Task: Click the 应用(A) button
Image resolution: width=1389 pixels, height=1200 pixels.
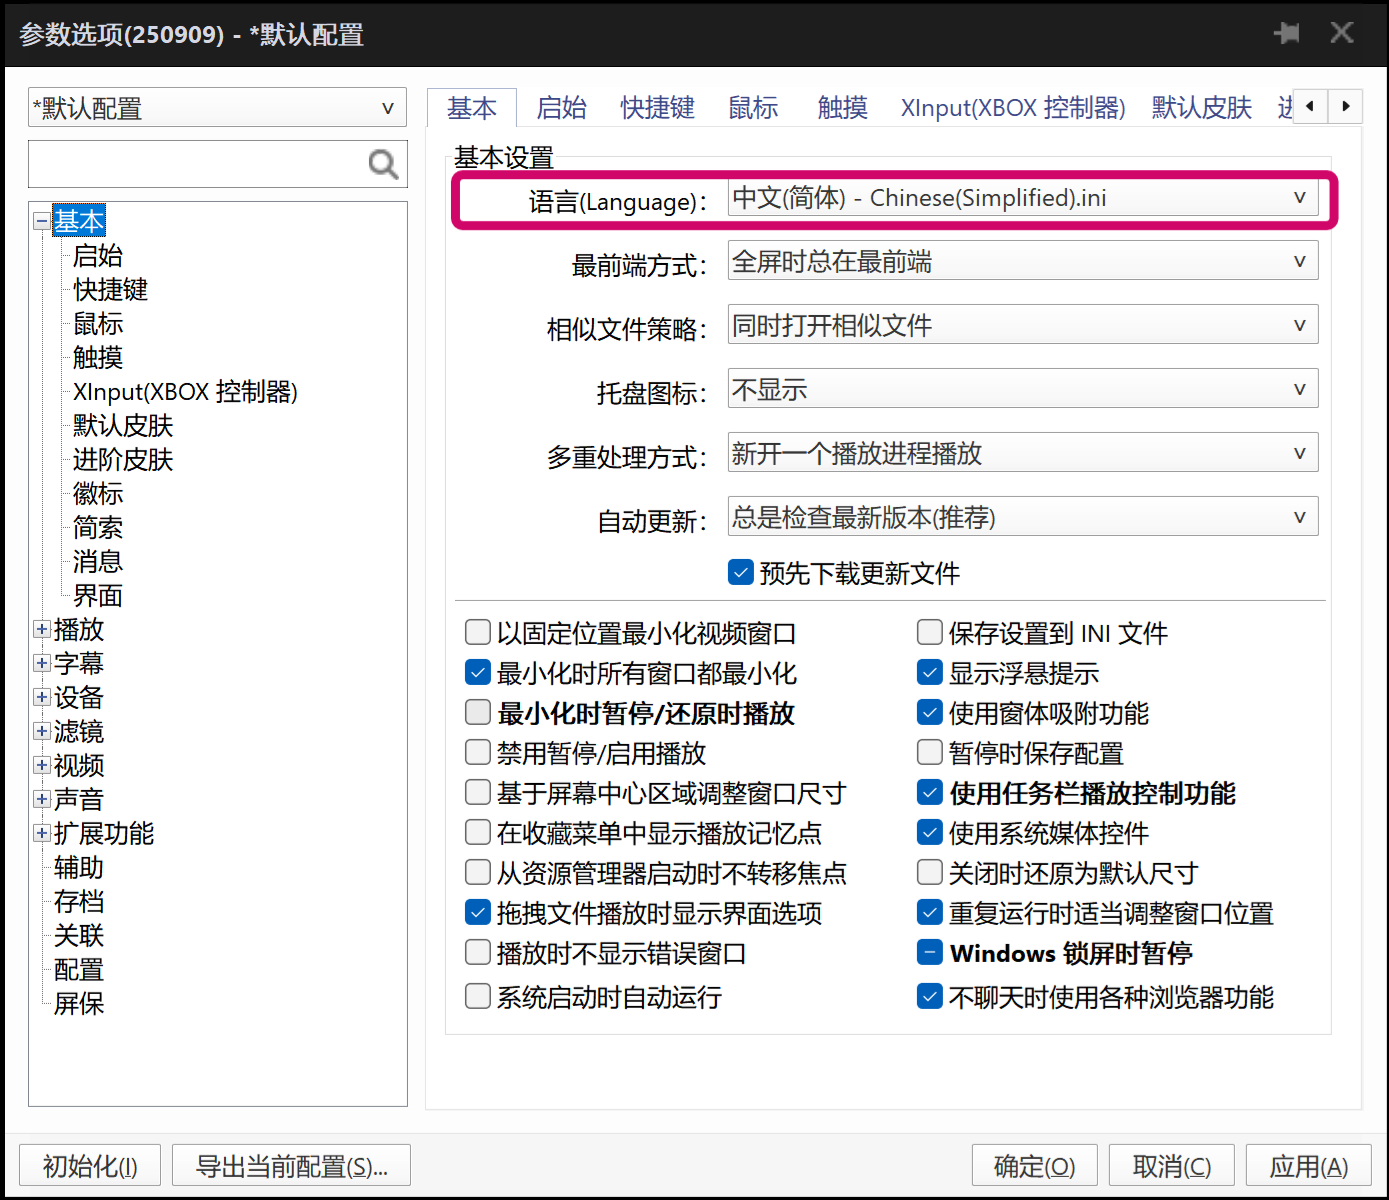Action: coord(1308,1164)
